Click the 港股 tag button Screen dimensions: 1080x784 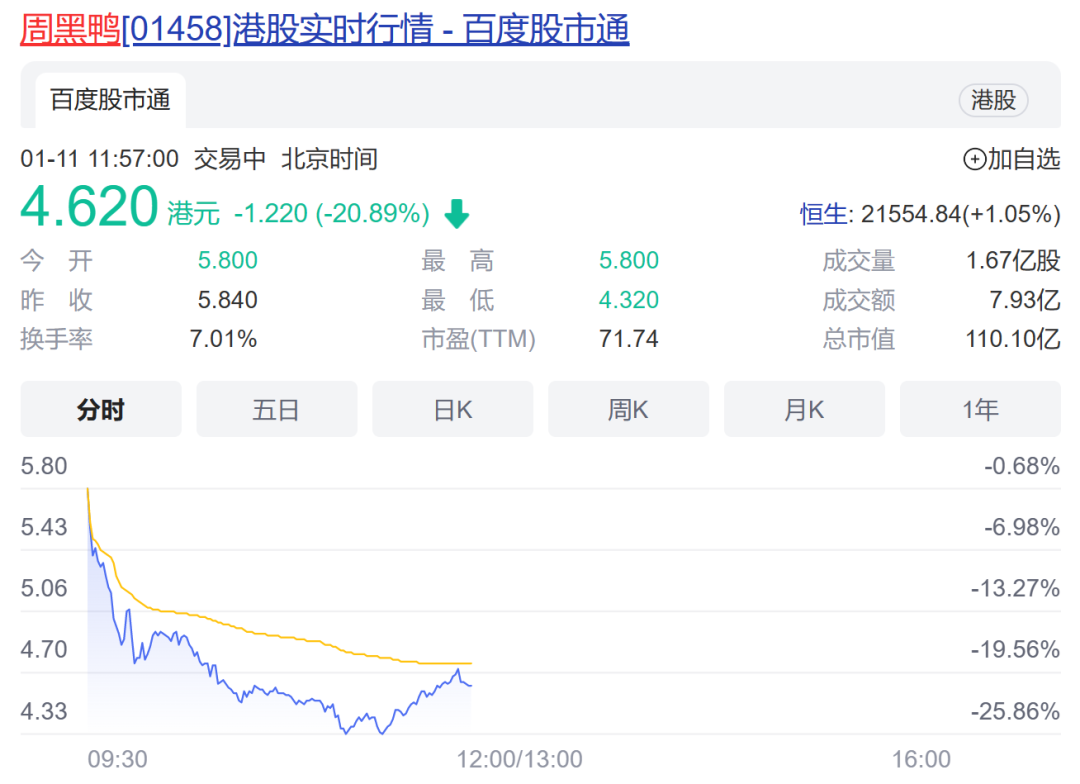993,100
